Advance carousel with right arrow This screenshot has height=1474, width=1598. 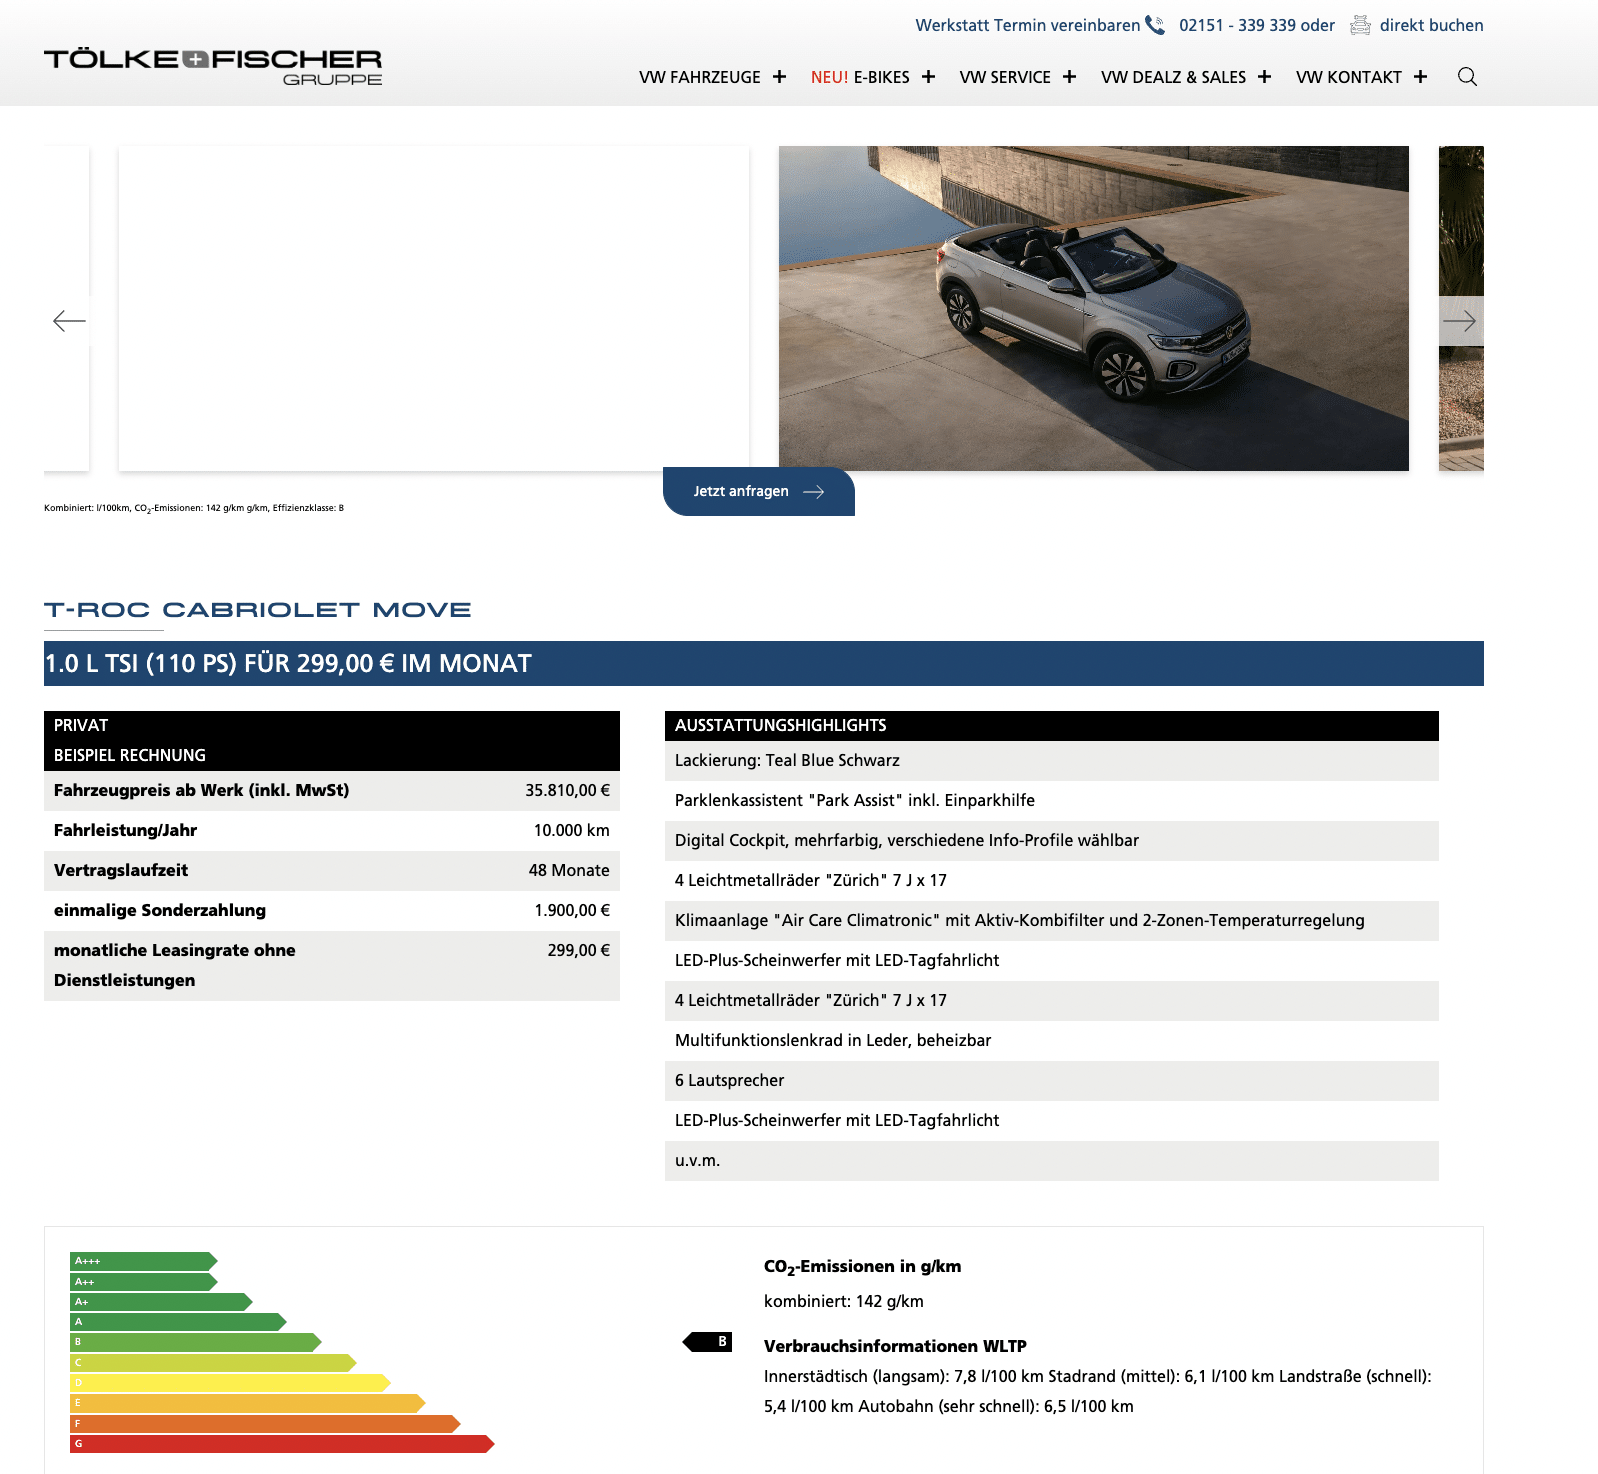click(1460, 321)
